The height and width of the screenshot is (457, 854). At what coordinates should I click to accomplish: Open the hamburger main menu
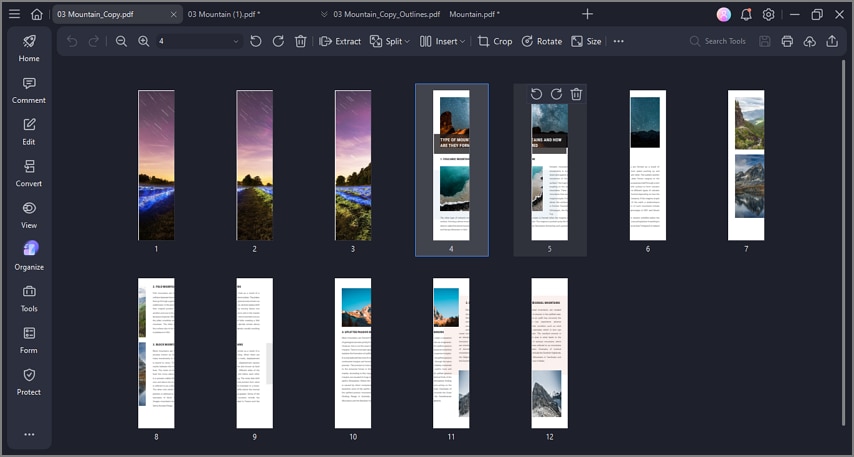click(x=15, y=14)
